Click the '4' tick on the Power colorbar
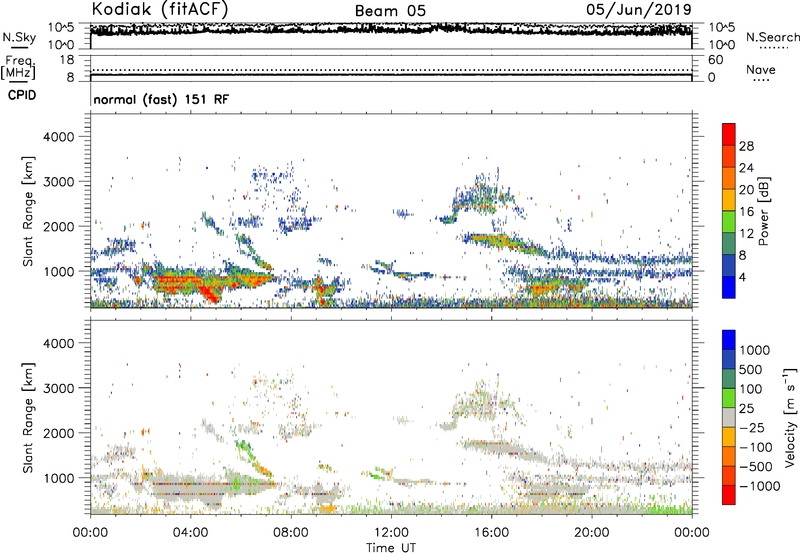800x554 pixels. [743, 277]
